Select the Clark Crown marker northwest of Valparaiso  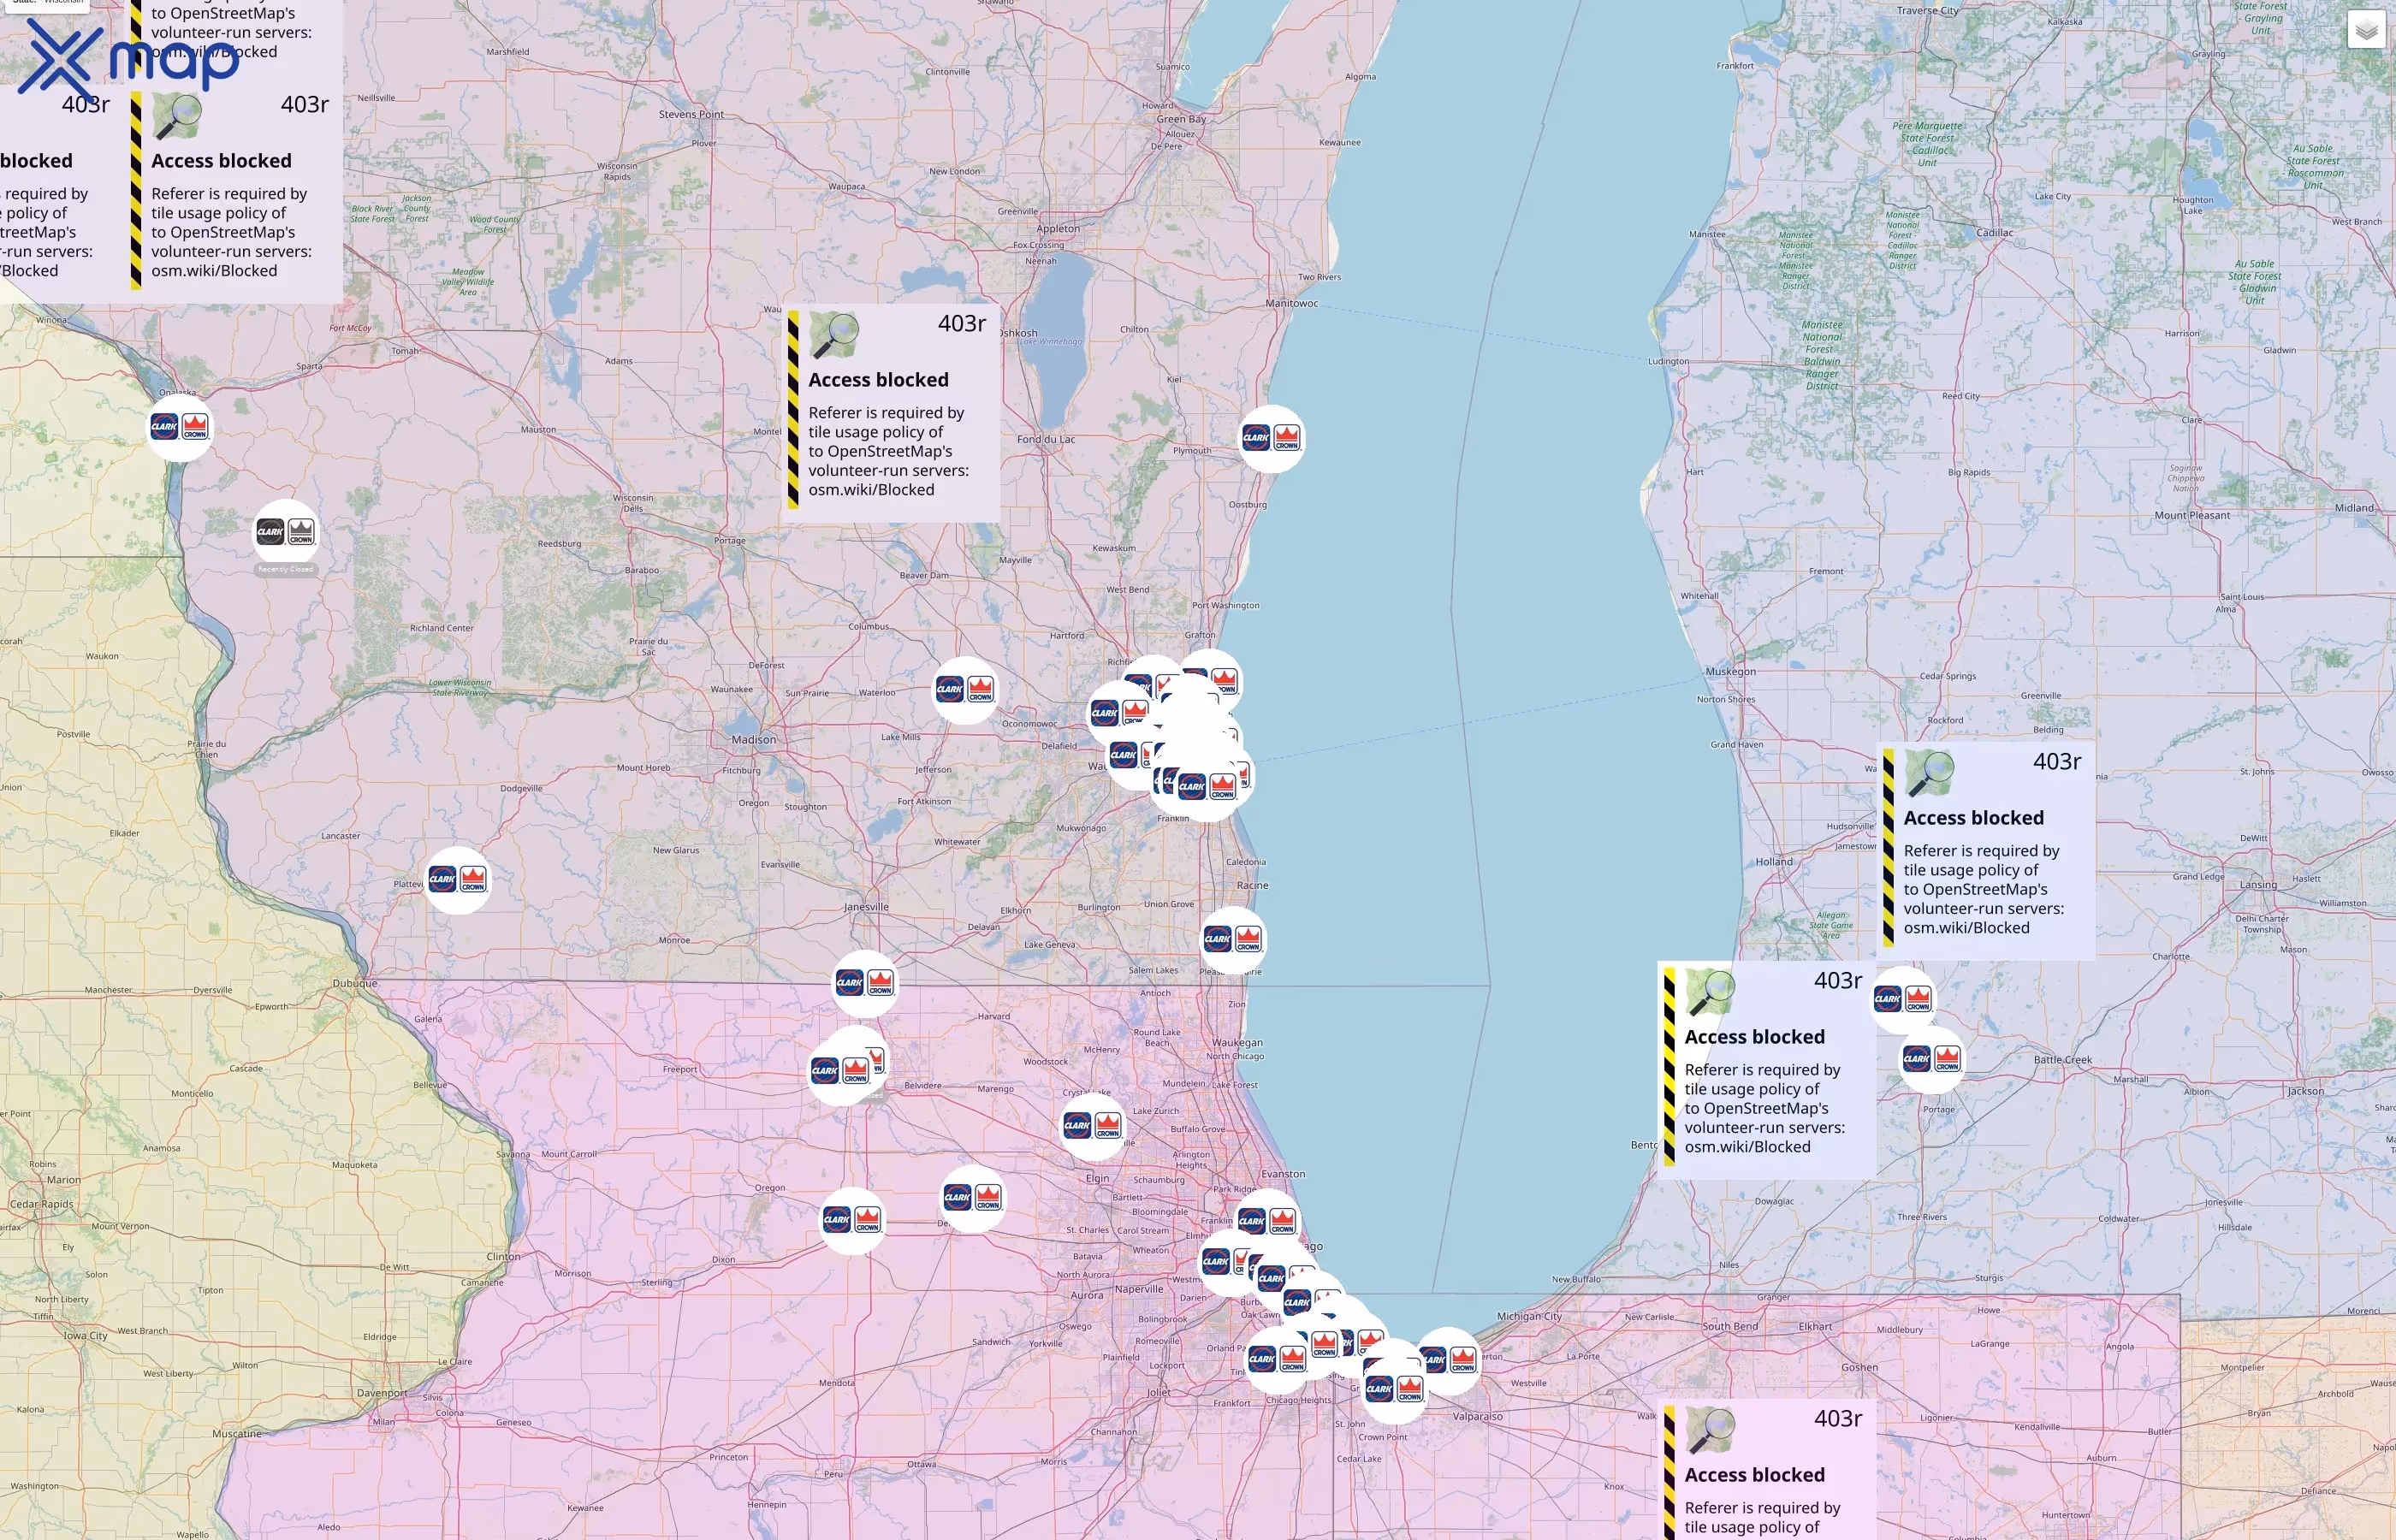(x=1394, y=1389)
